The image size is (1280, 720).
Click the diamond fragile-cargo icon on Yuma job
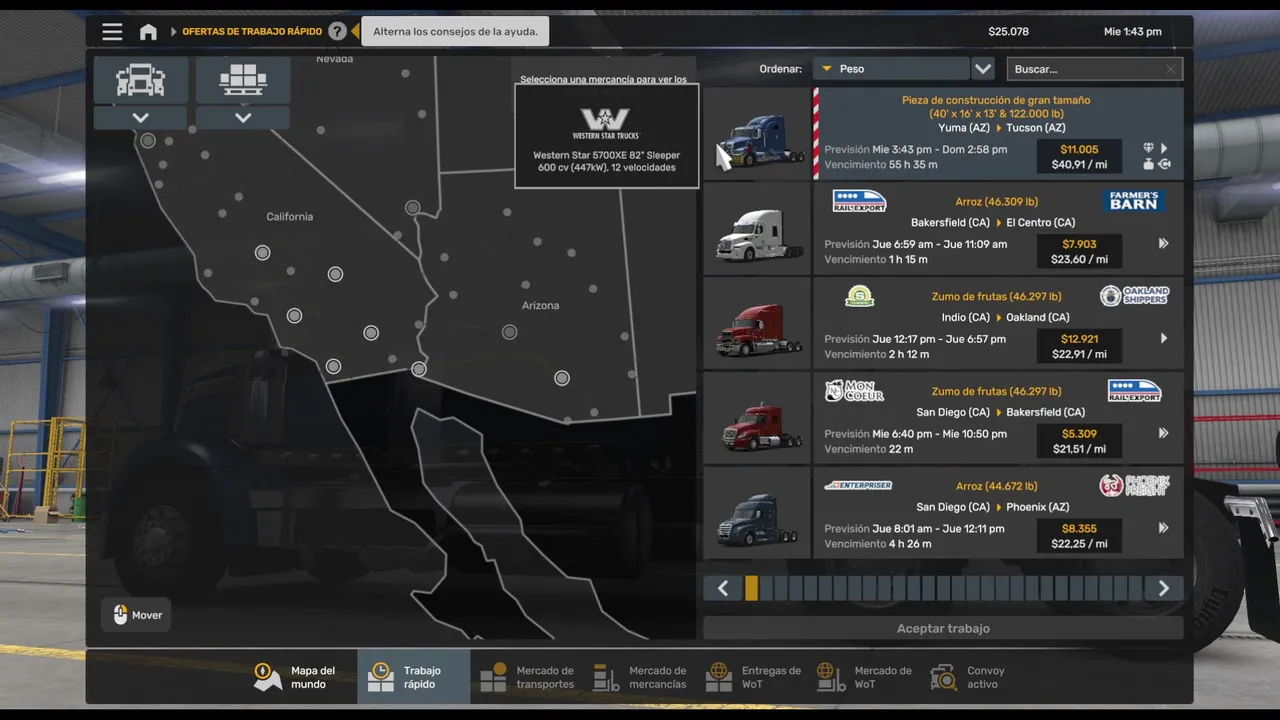coord(1149,148)
